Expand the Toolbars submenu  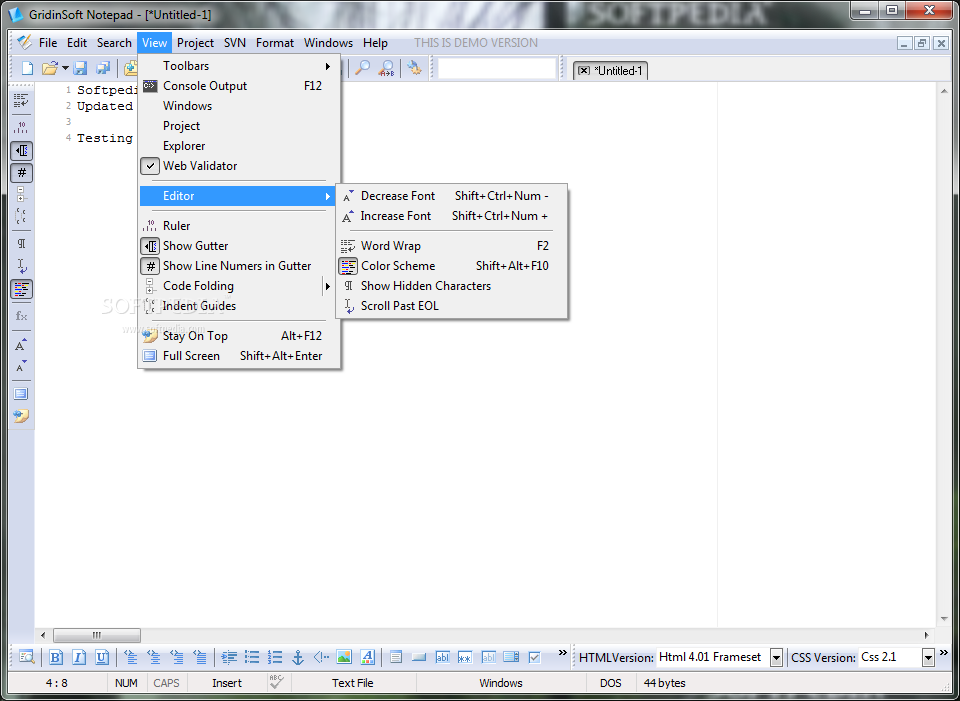point(239,66)
